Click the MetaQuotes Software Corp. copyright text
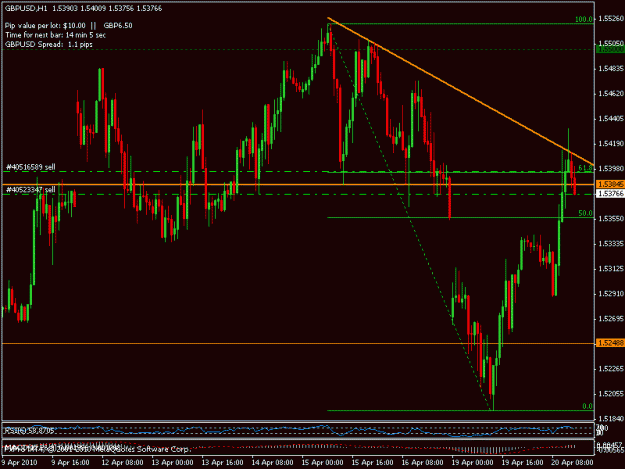Screen dimensions: 625x469 96,449
